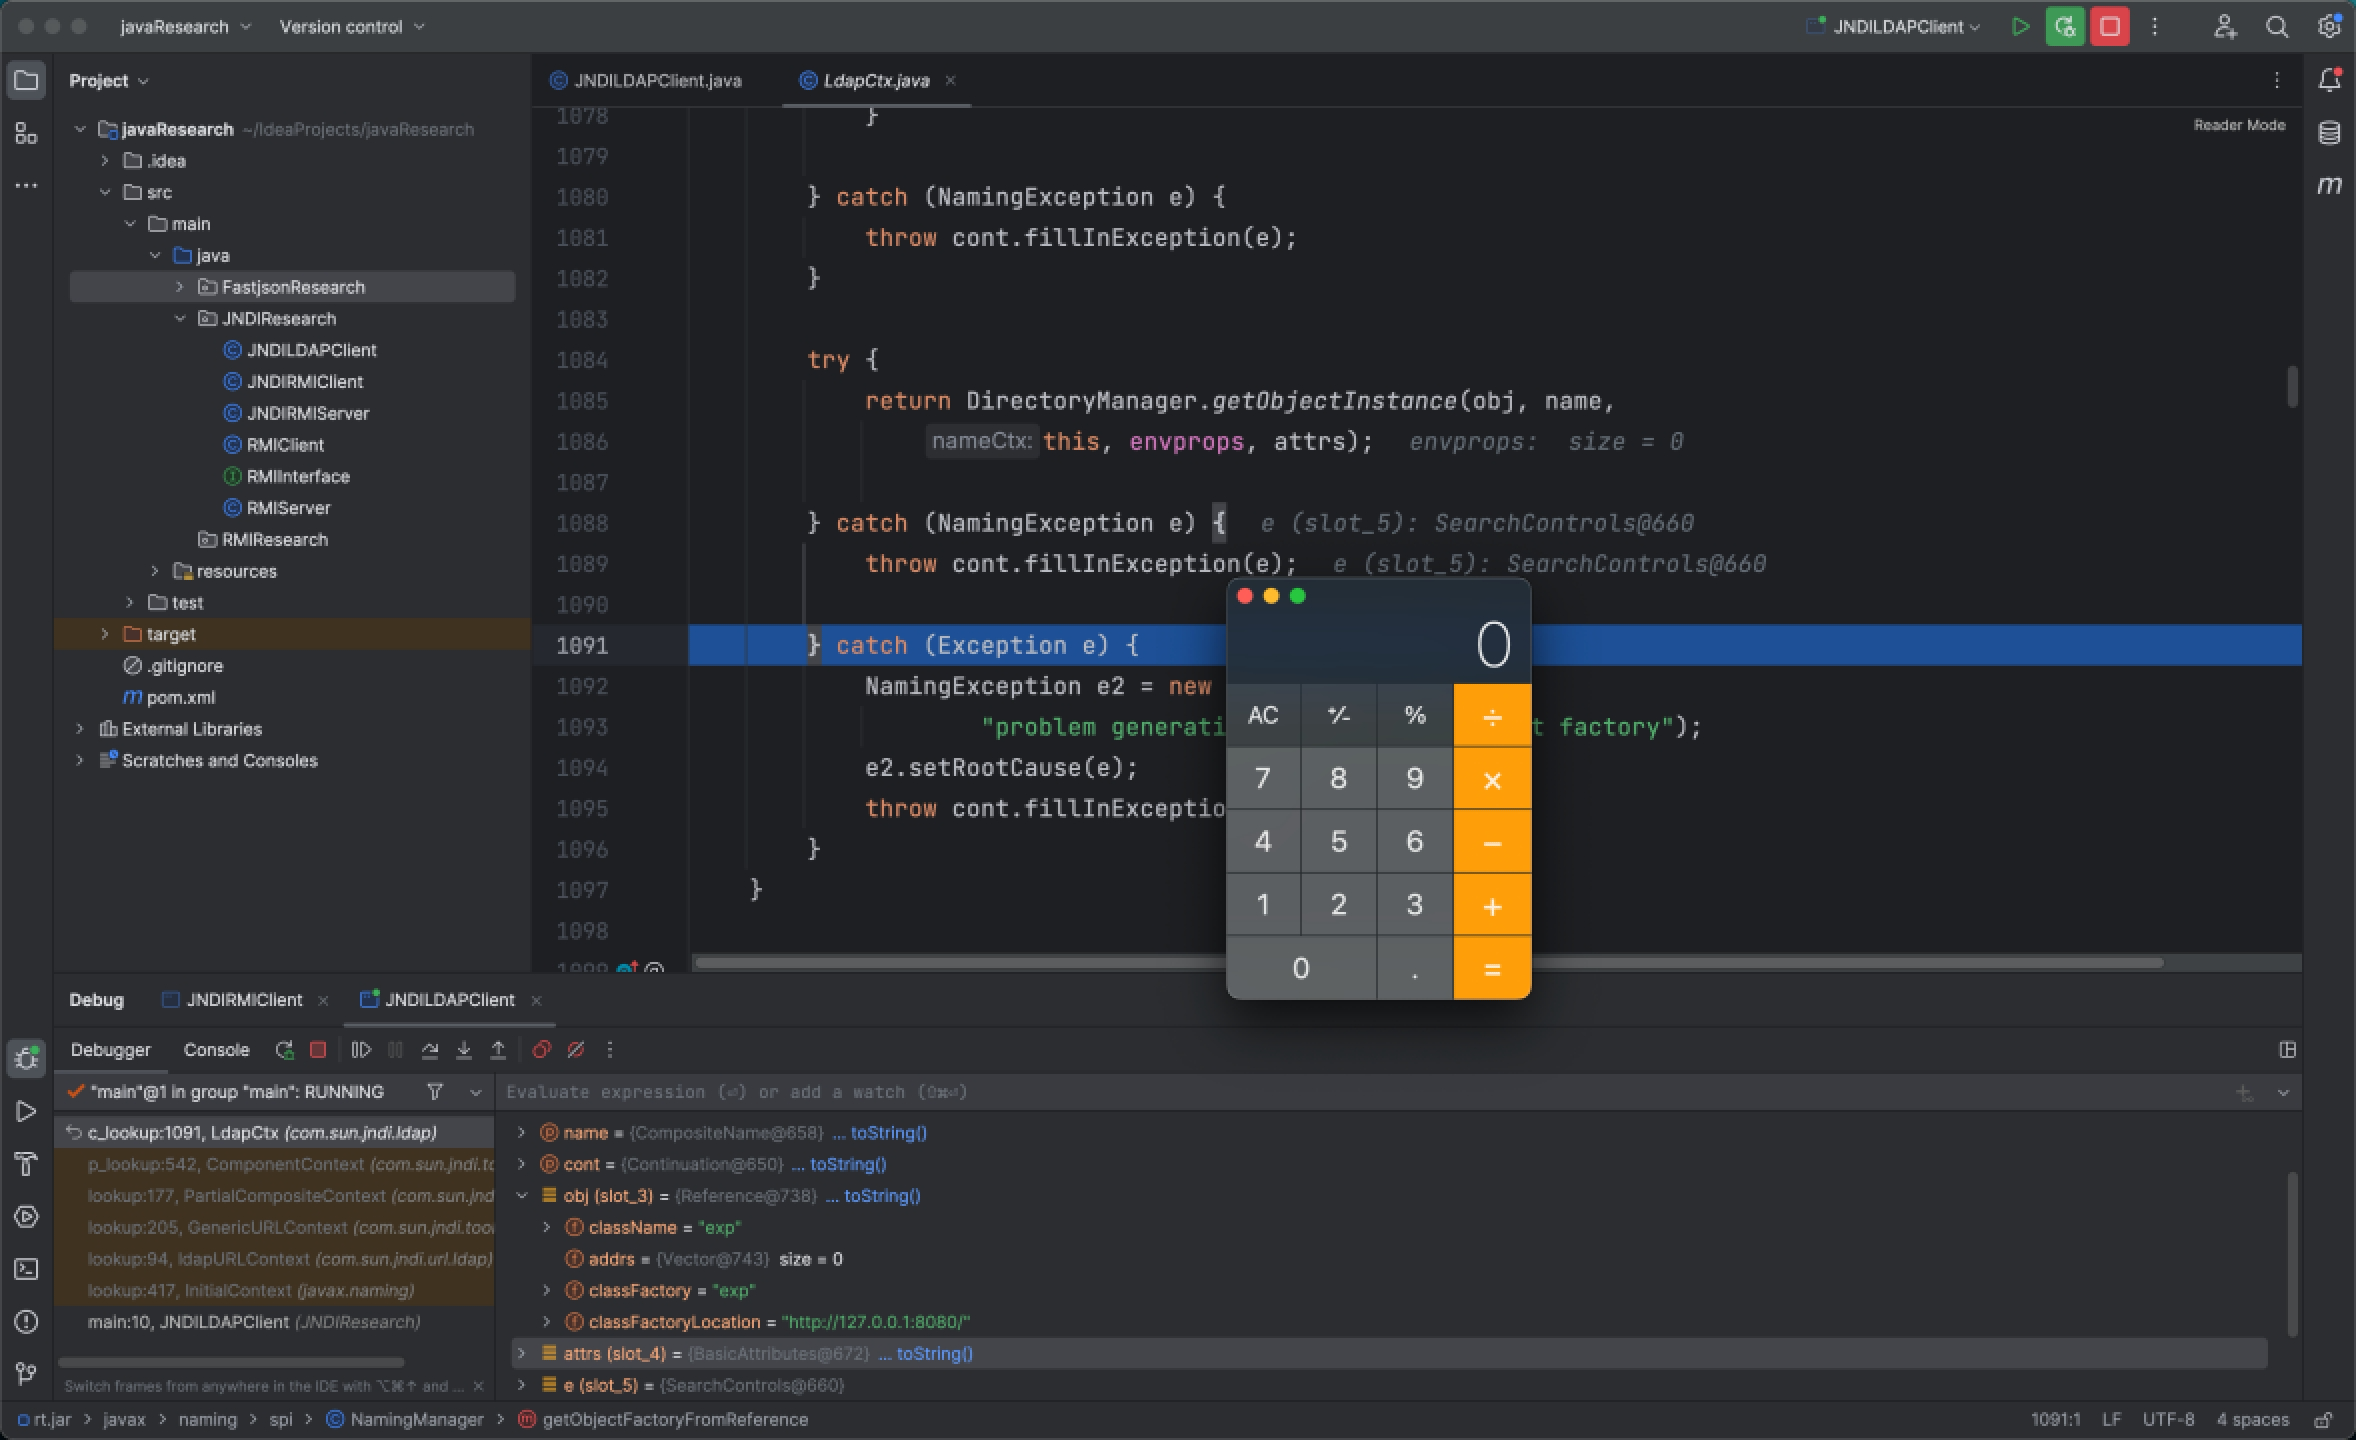Open the Code With Me user icon
2356x1440 pixels.
tap(2224, 27)
